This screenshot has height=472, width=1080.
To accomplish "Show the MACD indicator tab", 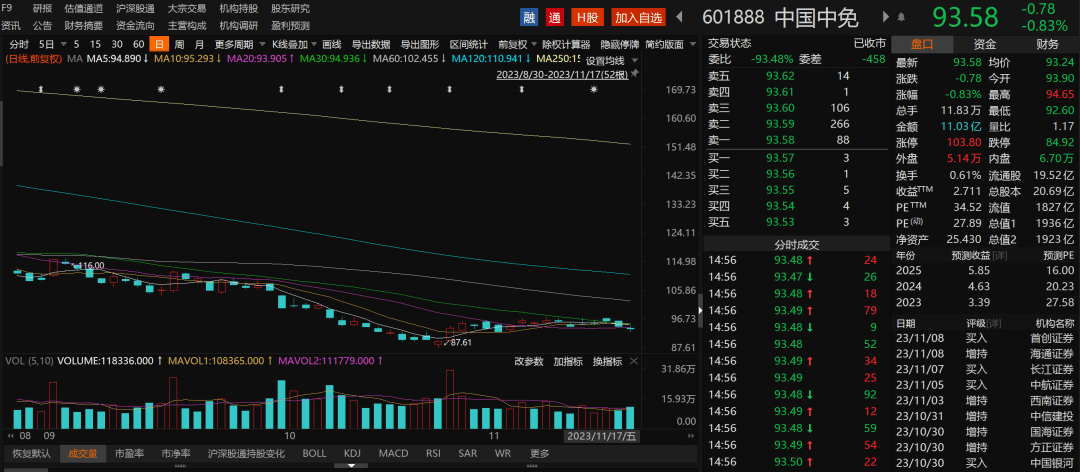I will pos(393,453).
